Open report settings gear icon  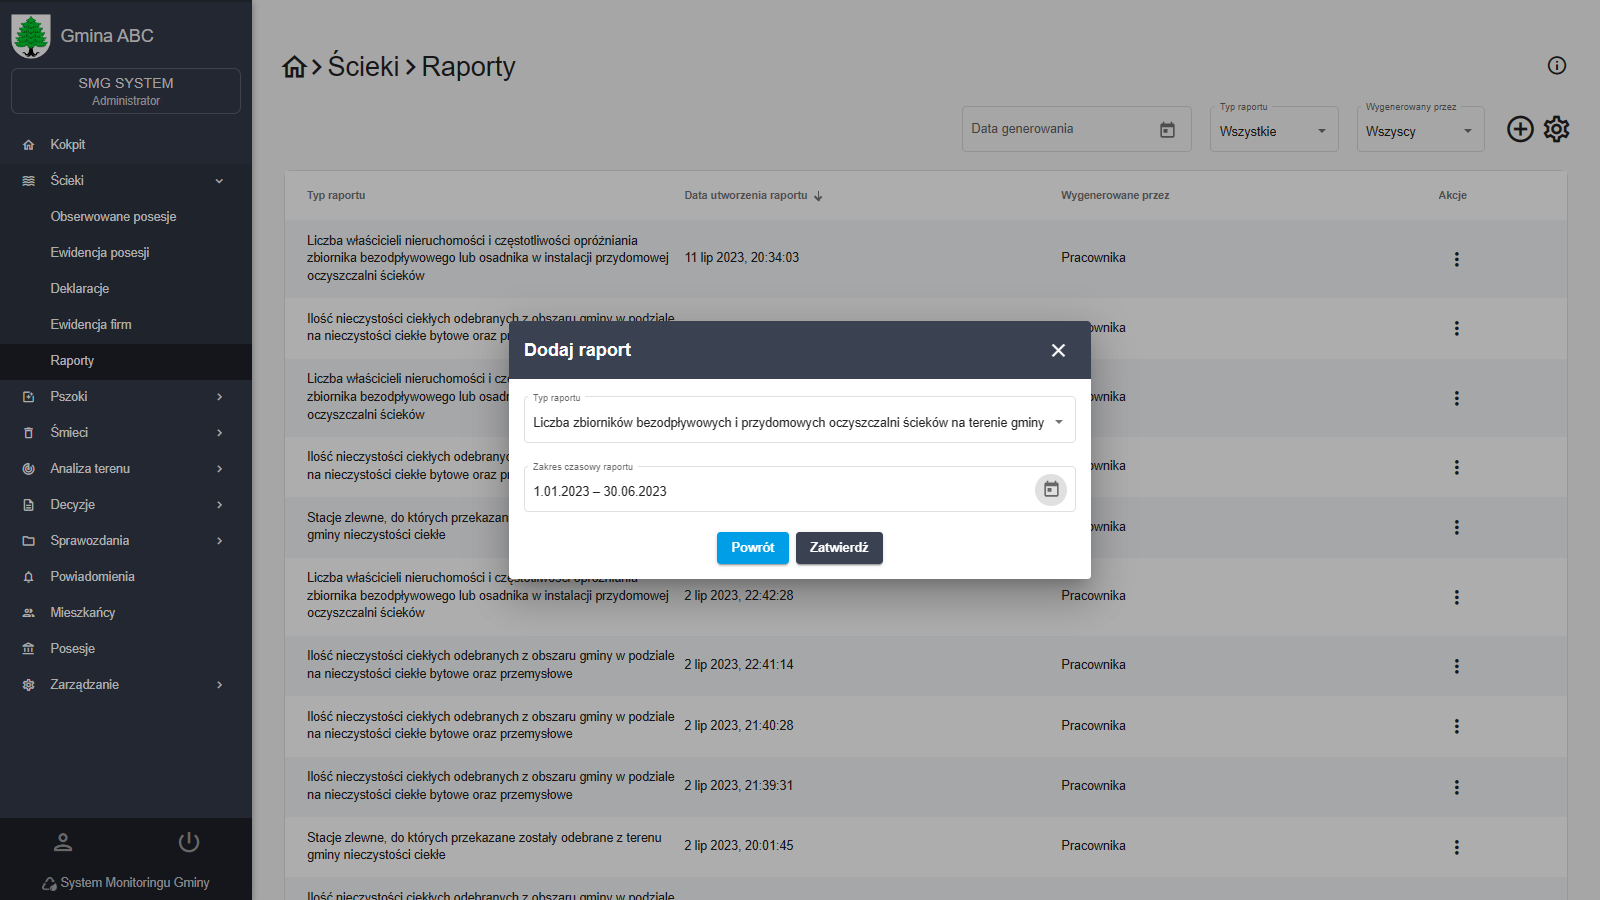(1556, 129)
